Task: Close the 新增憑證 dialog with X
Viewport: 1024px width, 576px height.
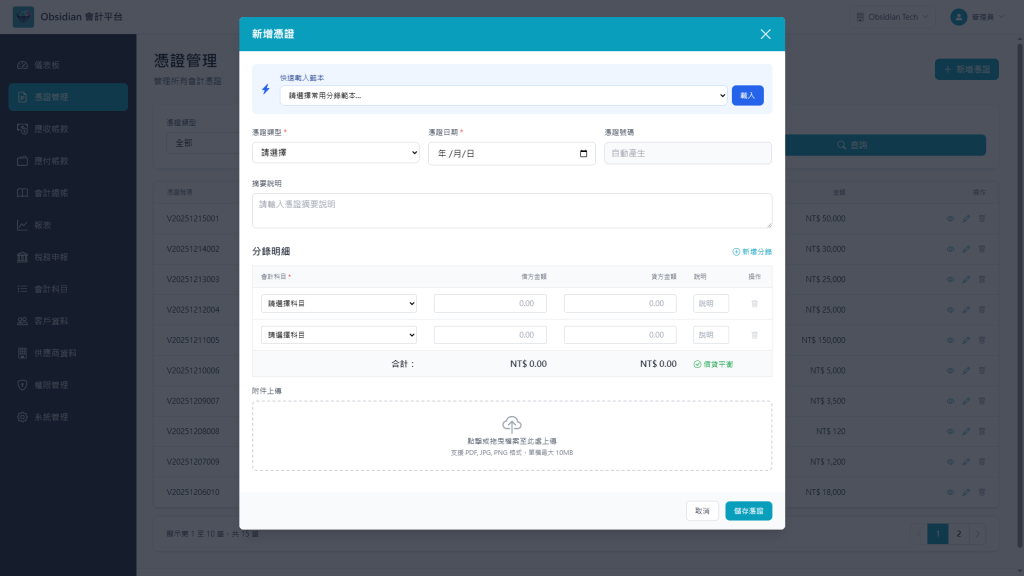Action: pyautogui.click(x=765, y=34)
